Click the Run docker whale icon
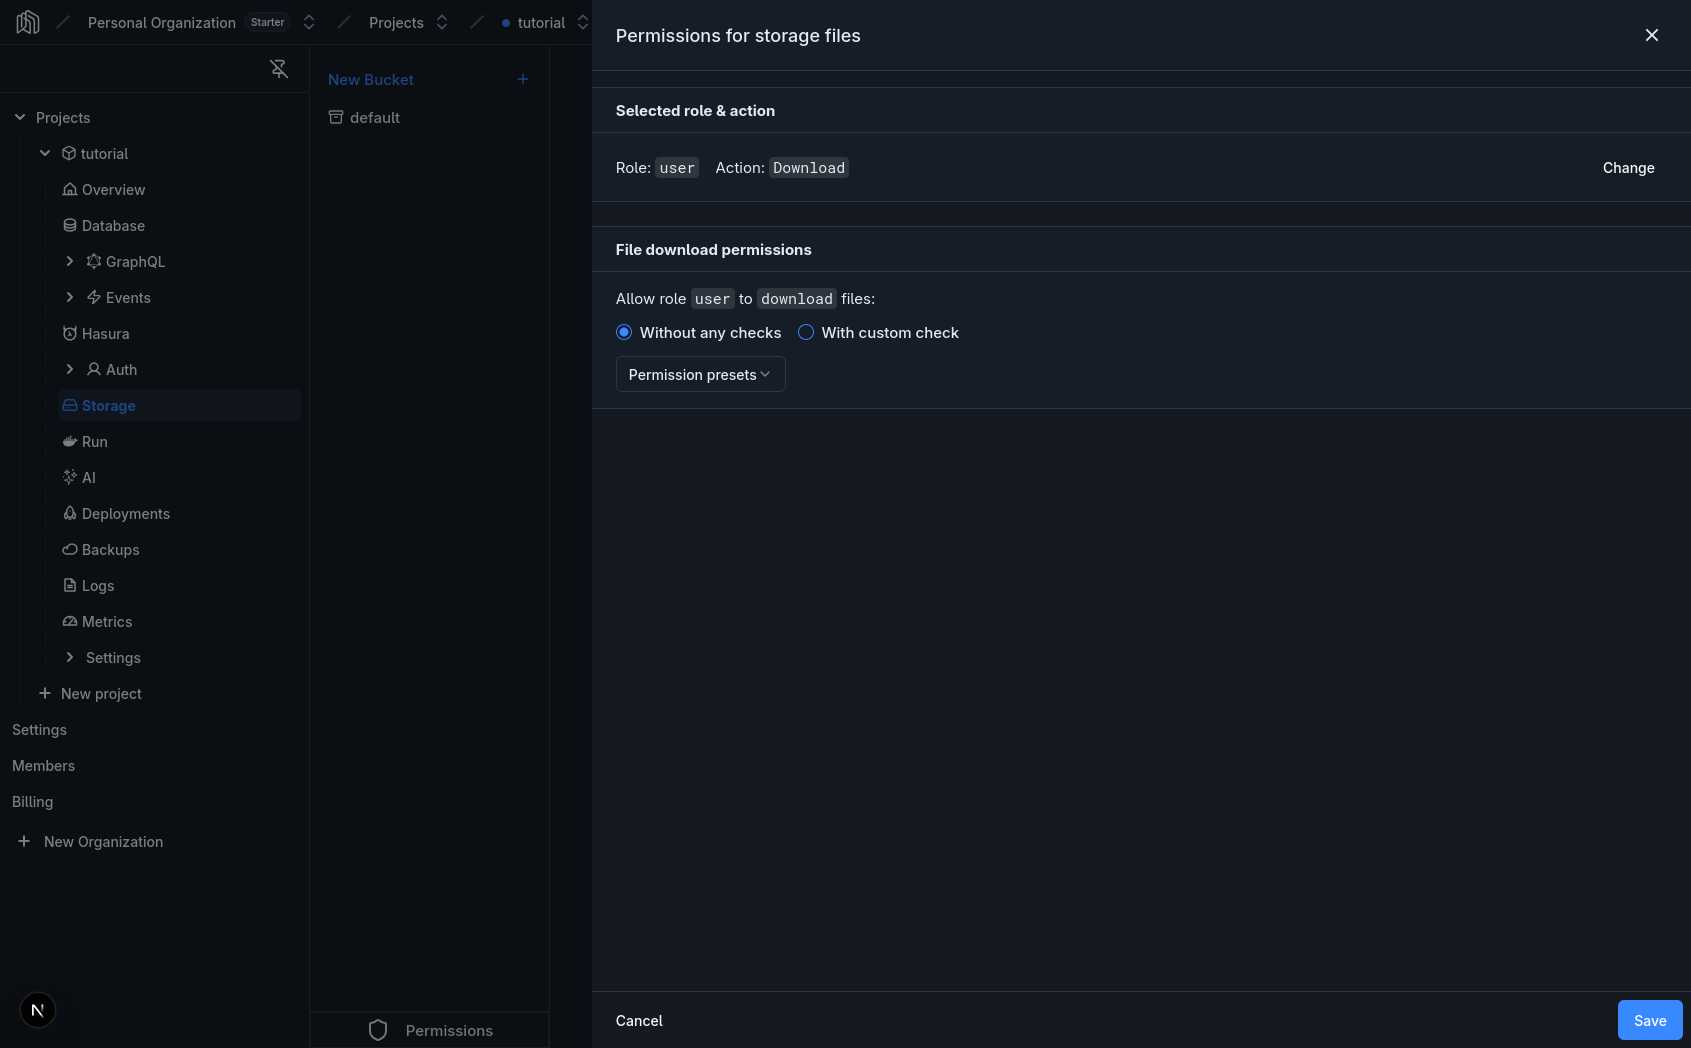This screenshot has height=1048, width=1691. click(70, 441)
